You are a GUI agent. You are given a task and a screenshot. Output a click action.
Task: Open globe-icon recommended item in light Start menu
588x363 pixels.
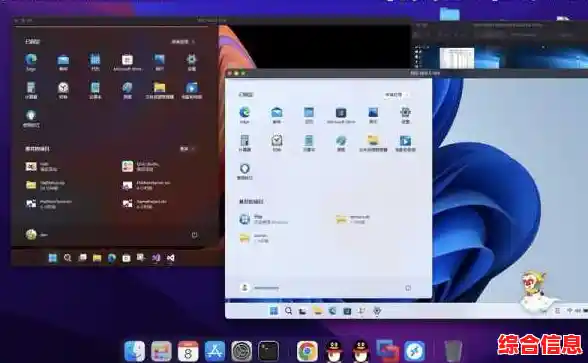[264, 219]
